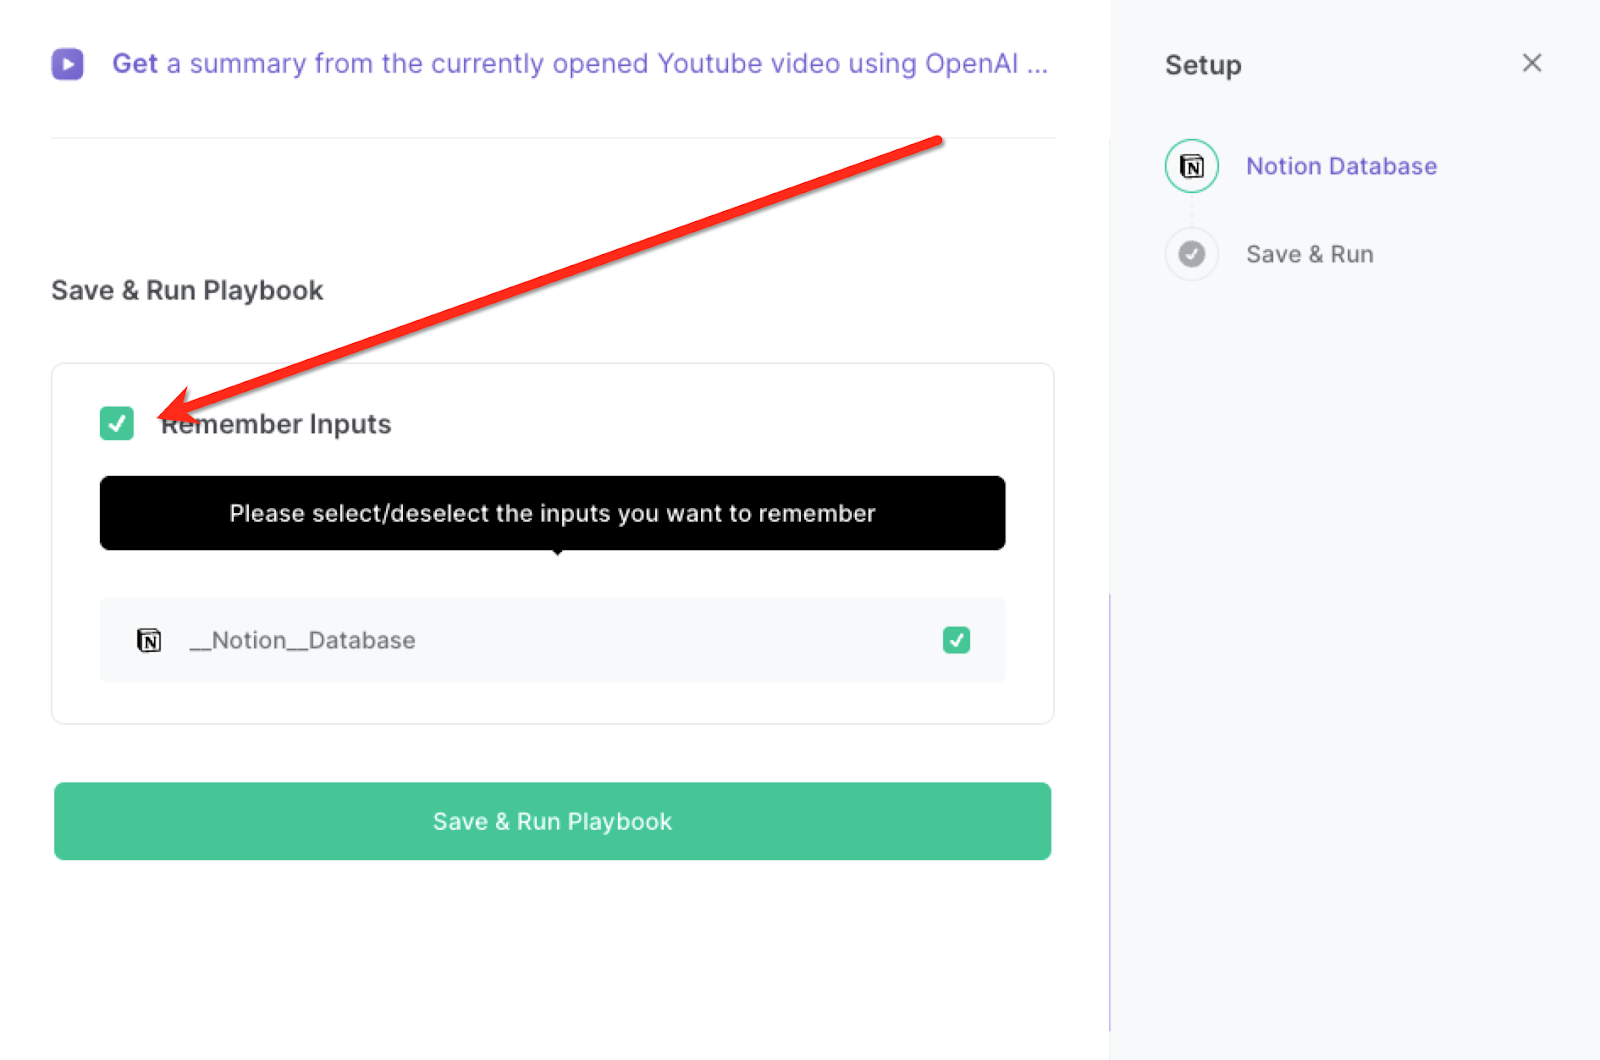
Task: Click the purple Notion Database label text
Action: (x=1341, y=165)
